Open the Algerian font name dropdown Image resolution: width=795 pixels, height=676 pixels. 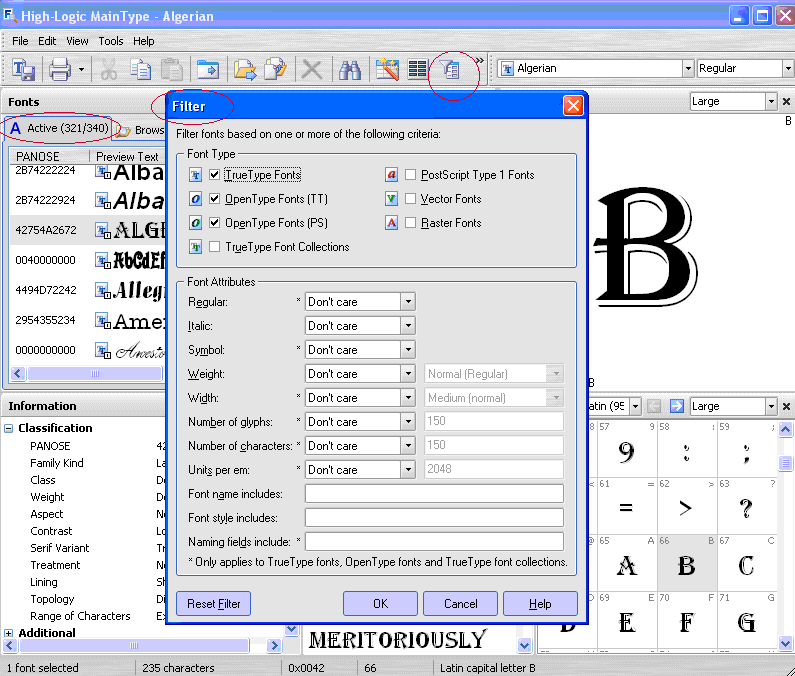pos(688,68)
